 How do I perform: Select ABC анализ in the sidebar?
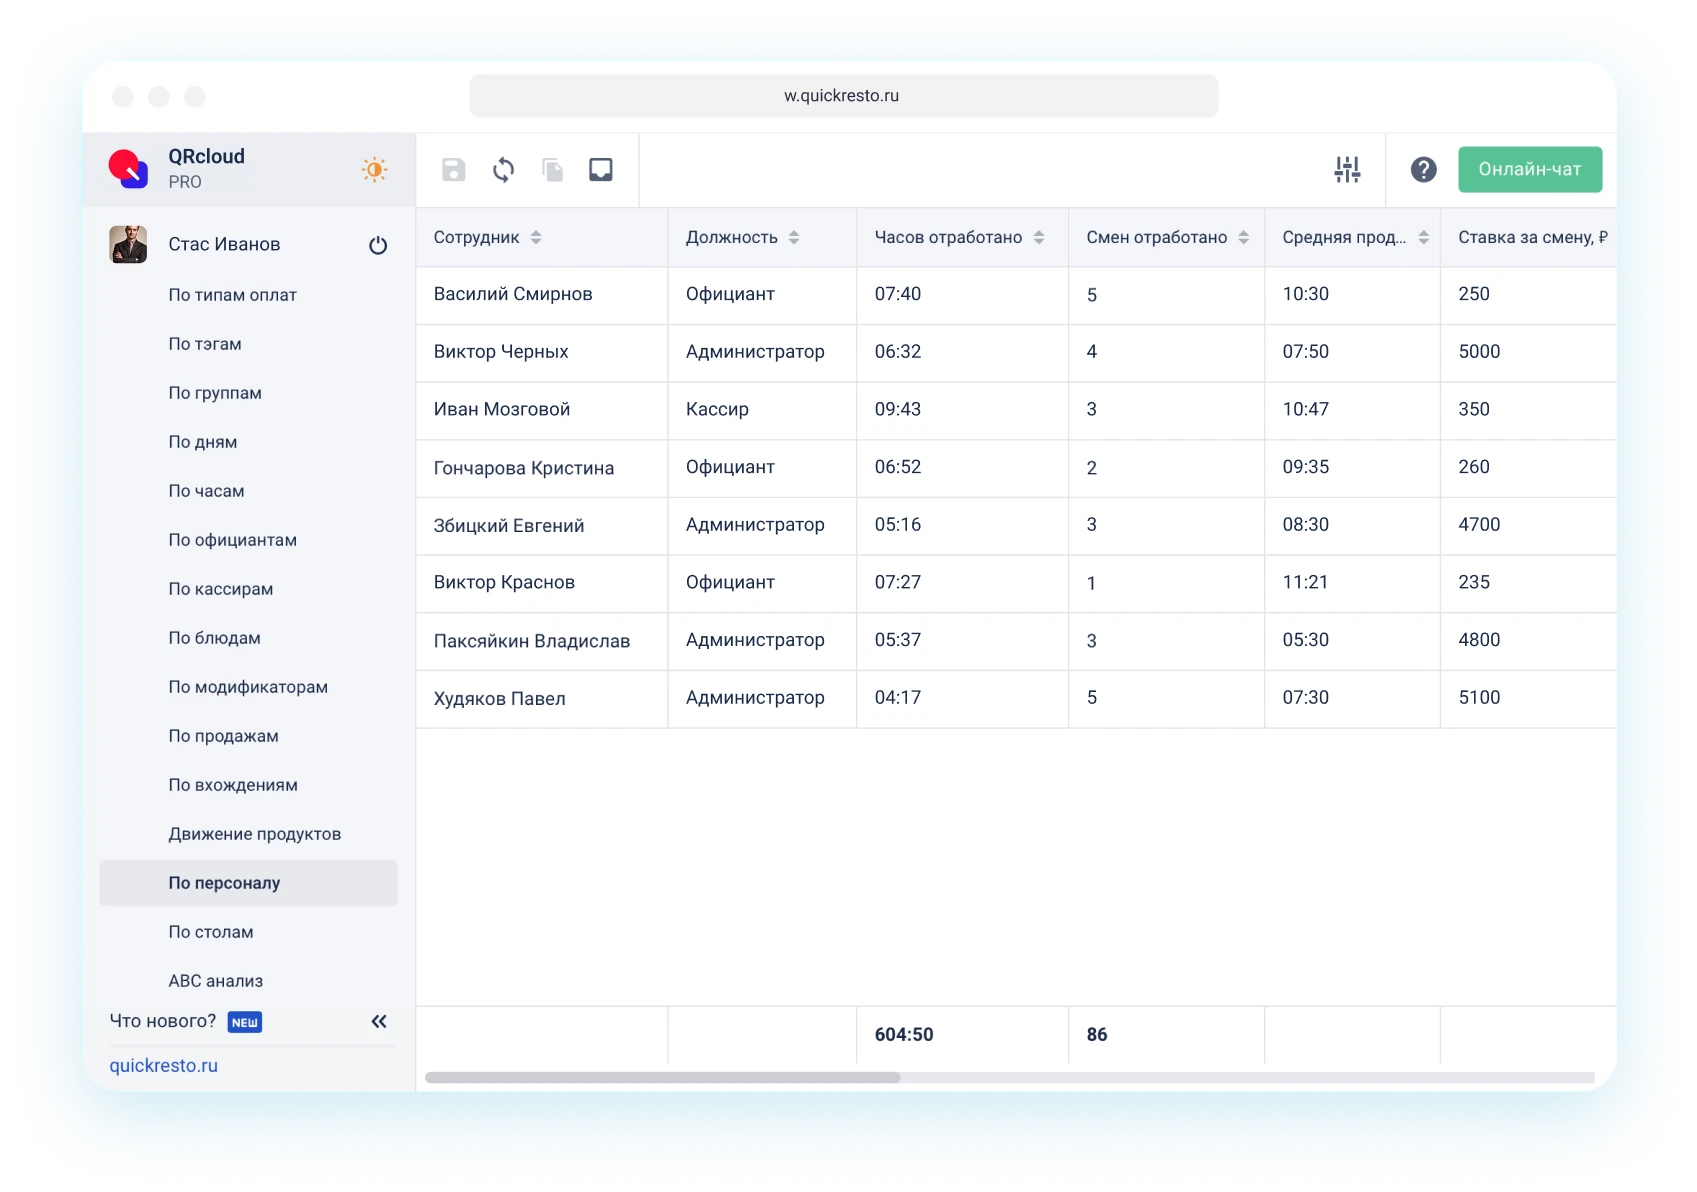[215, 981]
